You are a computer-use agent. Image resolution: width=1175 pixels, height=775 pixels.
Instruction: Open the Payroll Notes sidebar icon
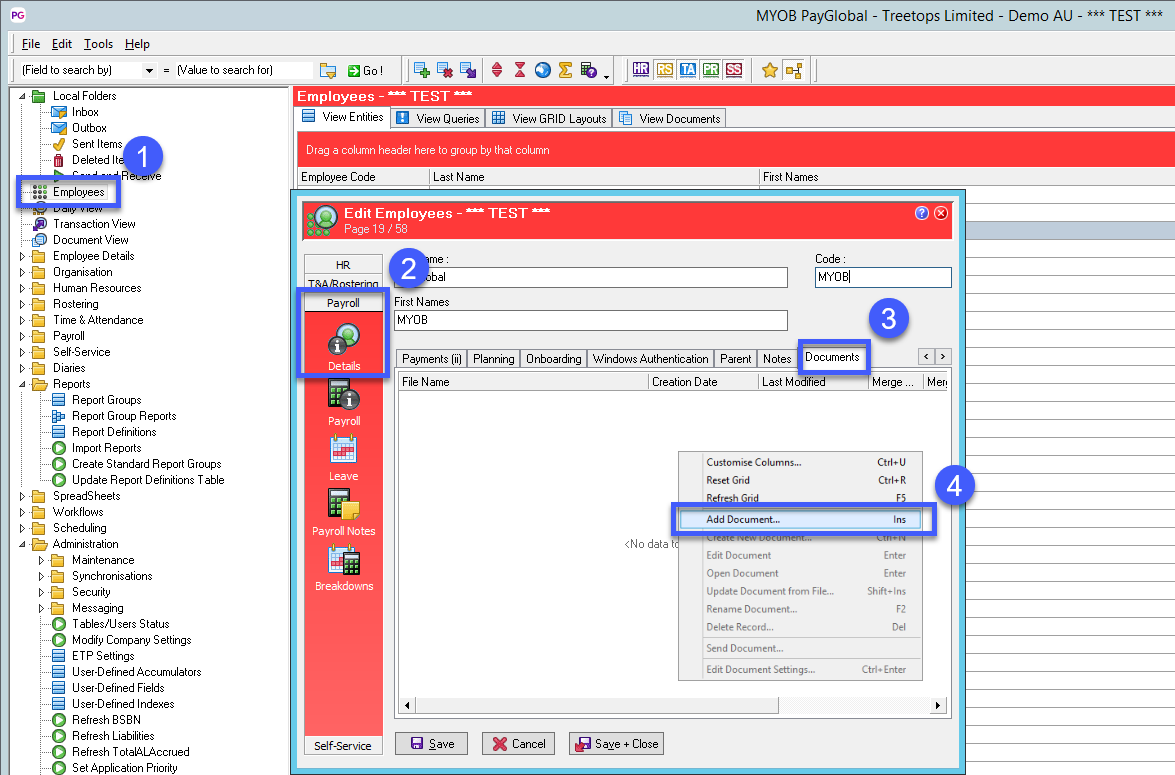click(x=344, y=512)
